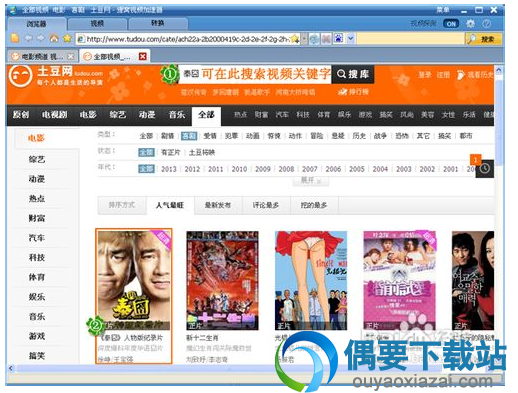518x393 pixels.
Task: Open the address bar history dropdown
Action: point(304,39)
